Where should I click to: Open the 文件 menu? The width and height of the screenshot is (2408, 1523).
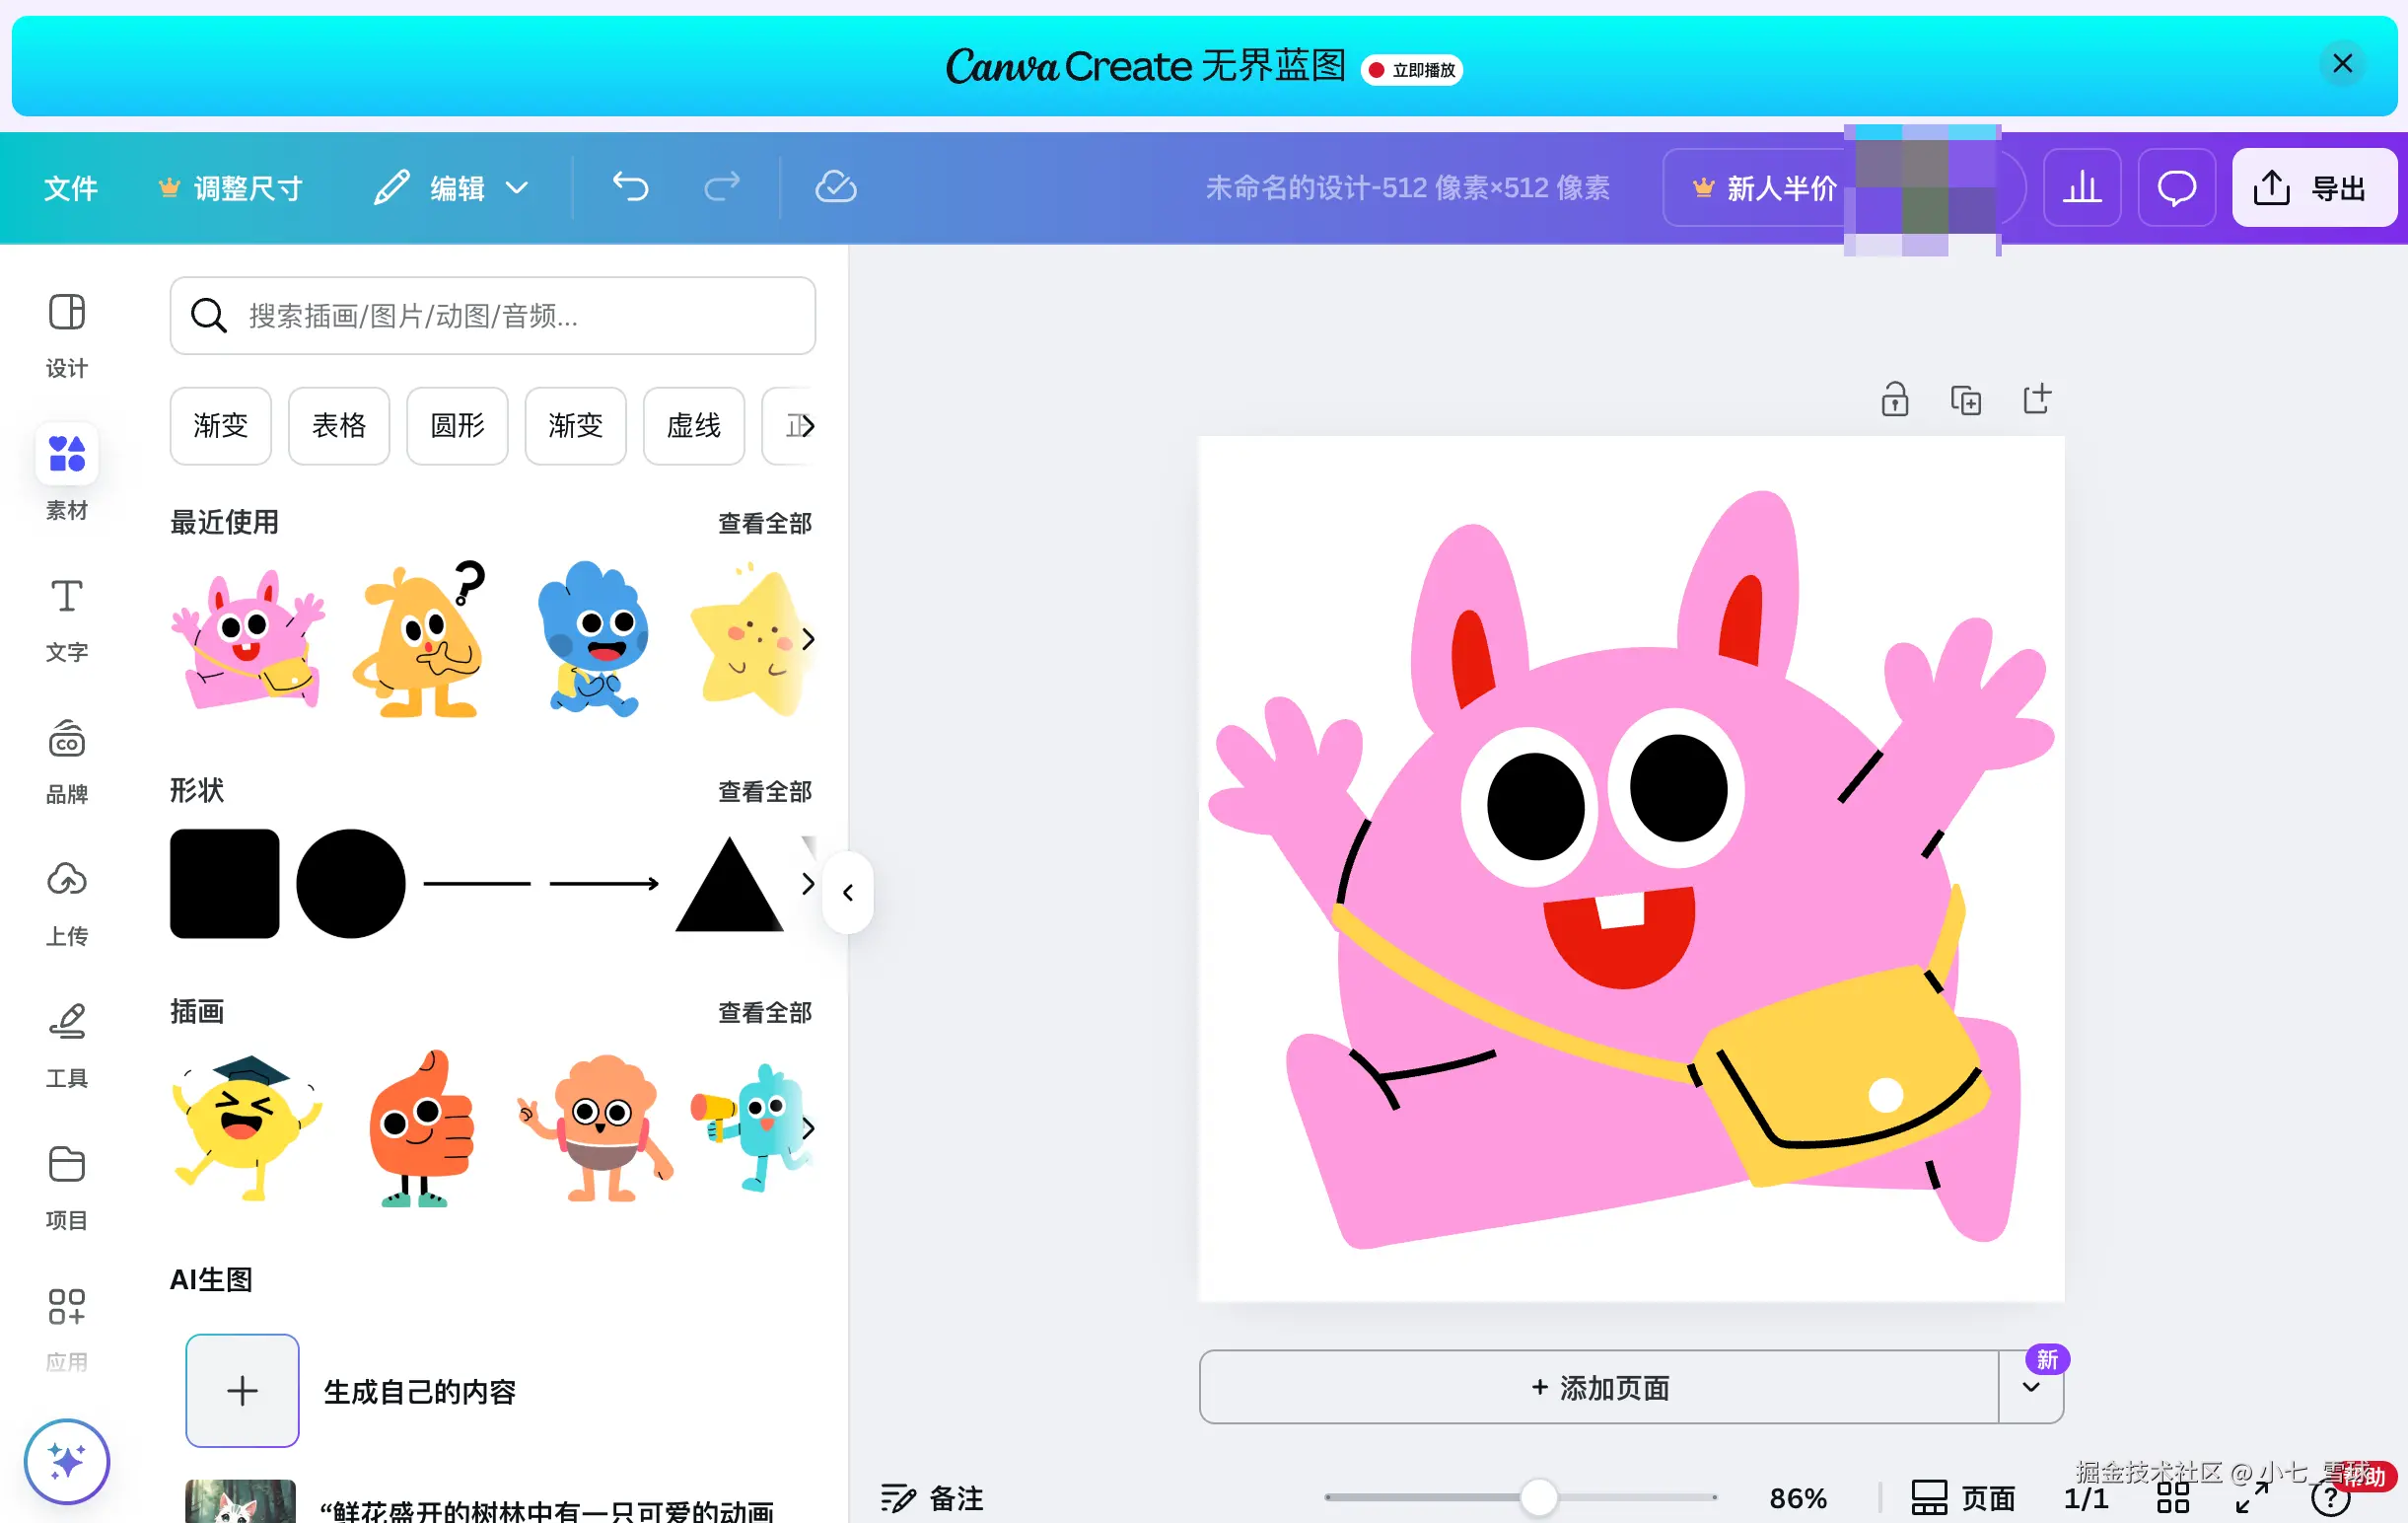click(71, 187)
